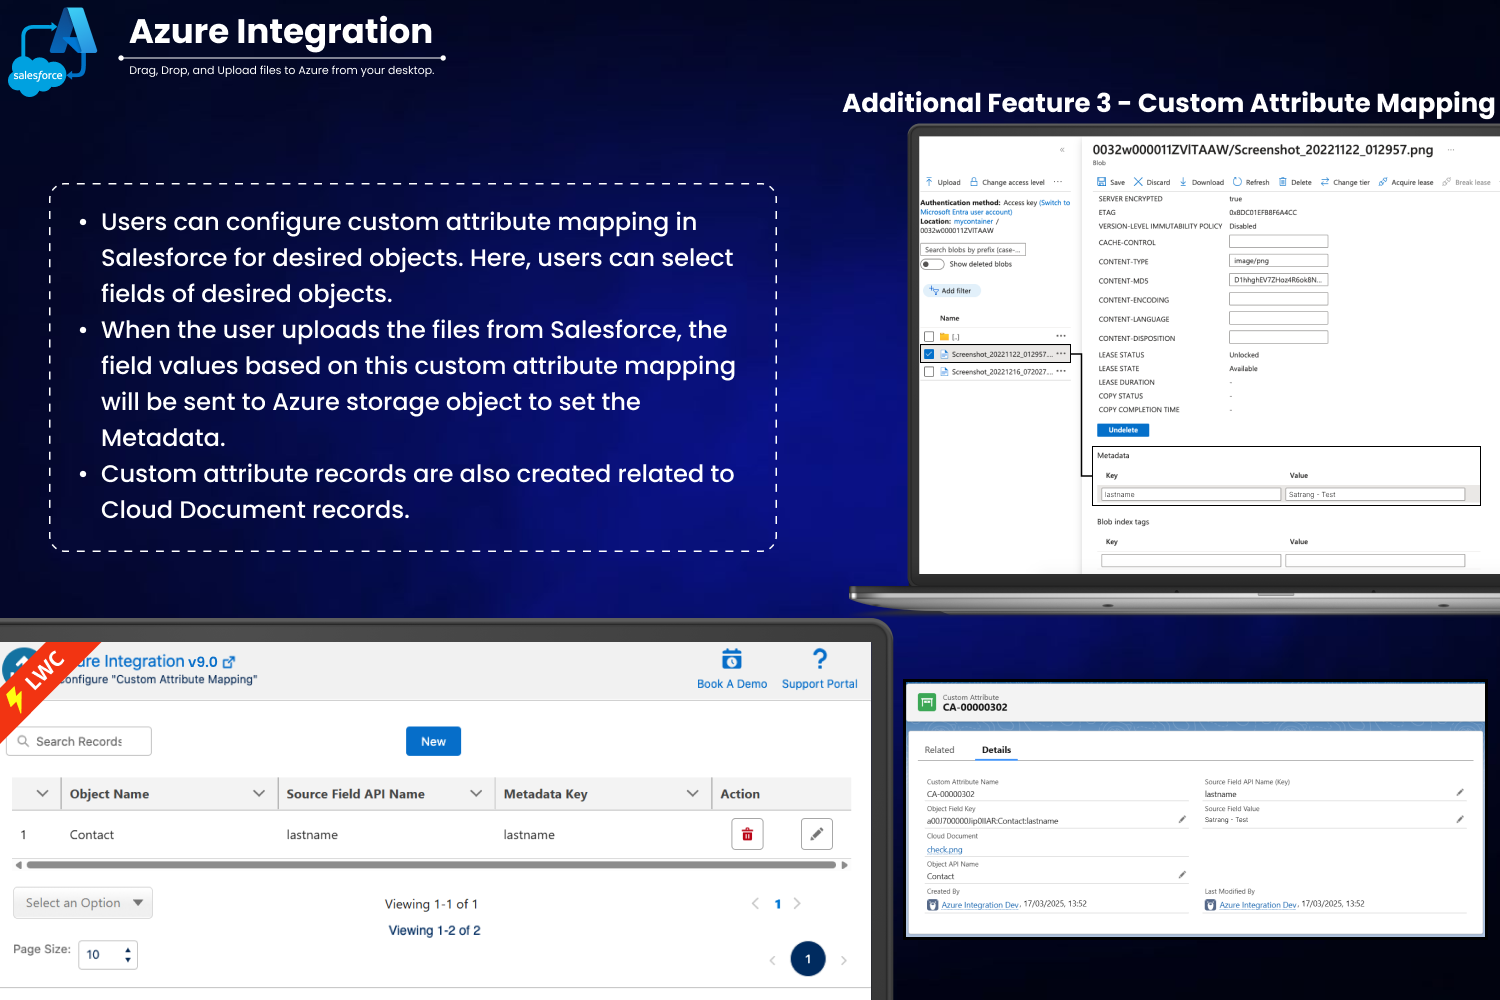
Task: Download the blob from Azure toolbar
Action: (1201, 182)
